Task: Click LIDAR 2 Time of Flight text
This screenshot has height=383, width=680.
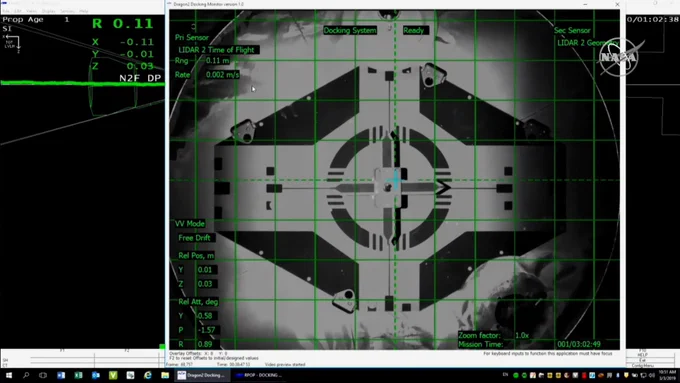Action: pyautogui.click(x=216, y=50)
